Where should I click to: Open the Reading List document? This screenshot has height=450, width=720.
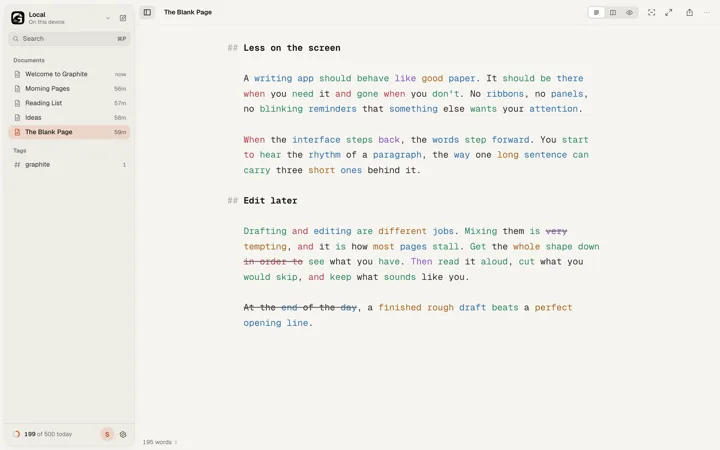[69, 103]
